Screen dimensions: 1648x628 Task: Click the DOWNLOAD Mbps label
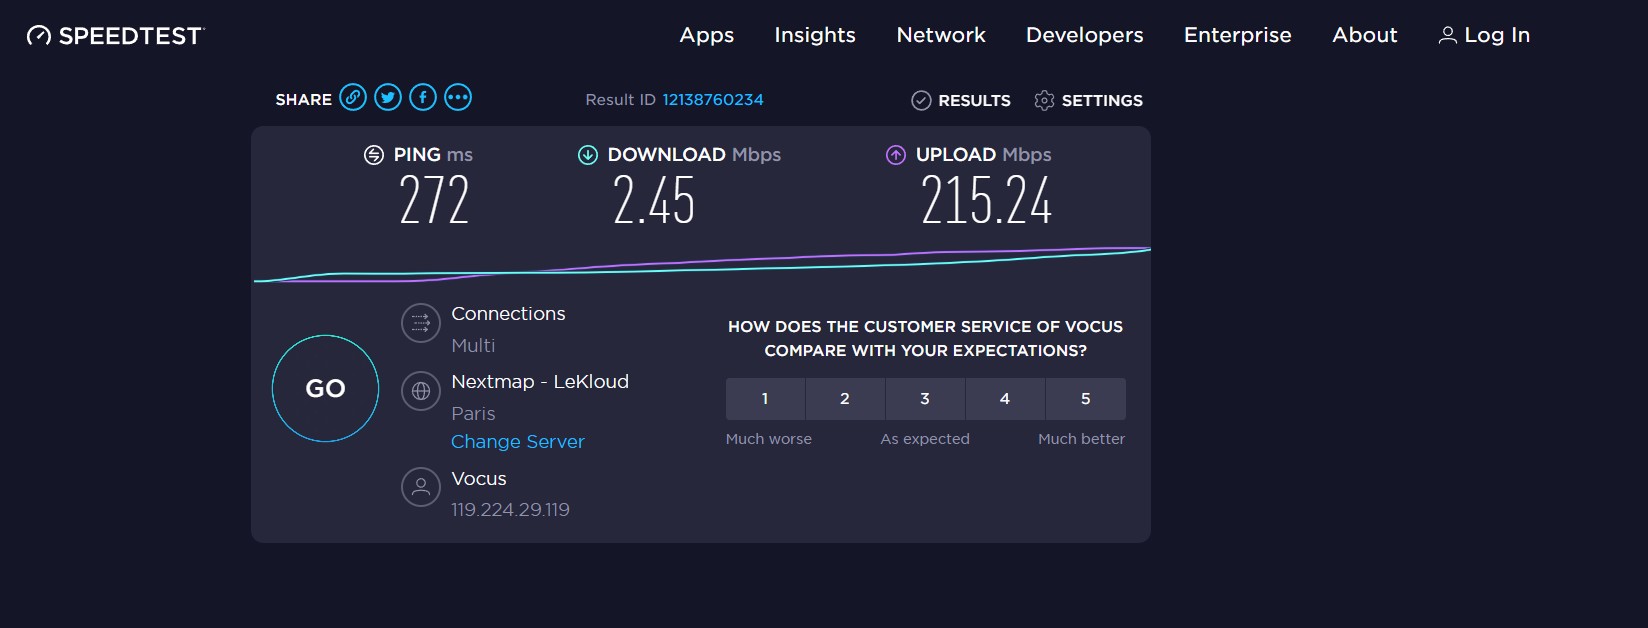(694, 155)
